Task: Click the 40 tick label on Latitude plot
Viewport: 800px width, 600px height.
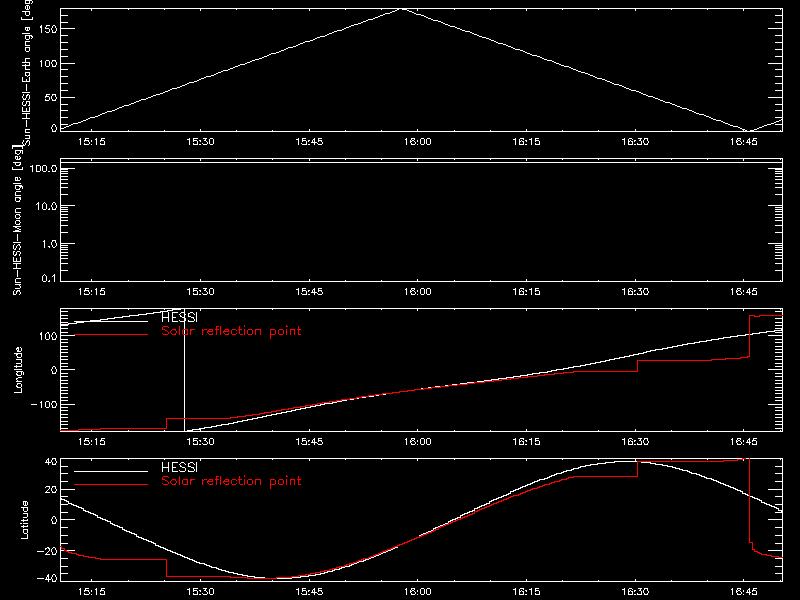Action: (51, 462)
